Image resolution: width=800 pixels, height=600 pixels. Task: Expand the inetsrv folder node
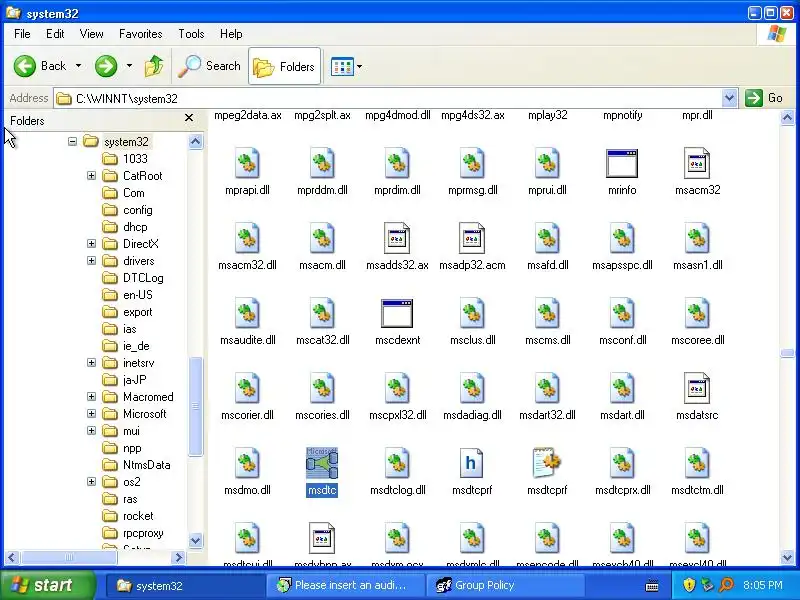tap(91, 363)
